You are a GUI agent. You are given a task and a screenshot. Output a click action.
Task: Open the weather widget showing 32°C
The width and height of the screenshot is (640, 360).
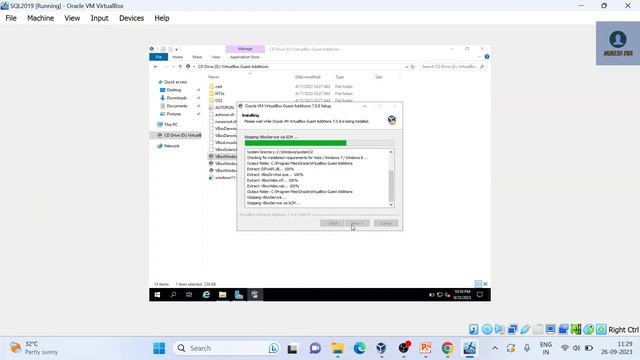(x=34, y=348)
